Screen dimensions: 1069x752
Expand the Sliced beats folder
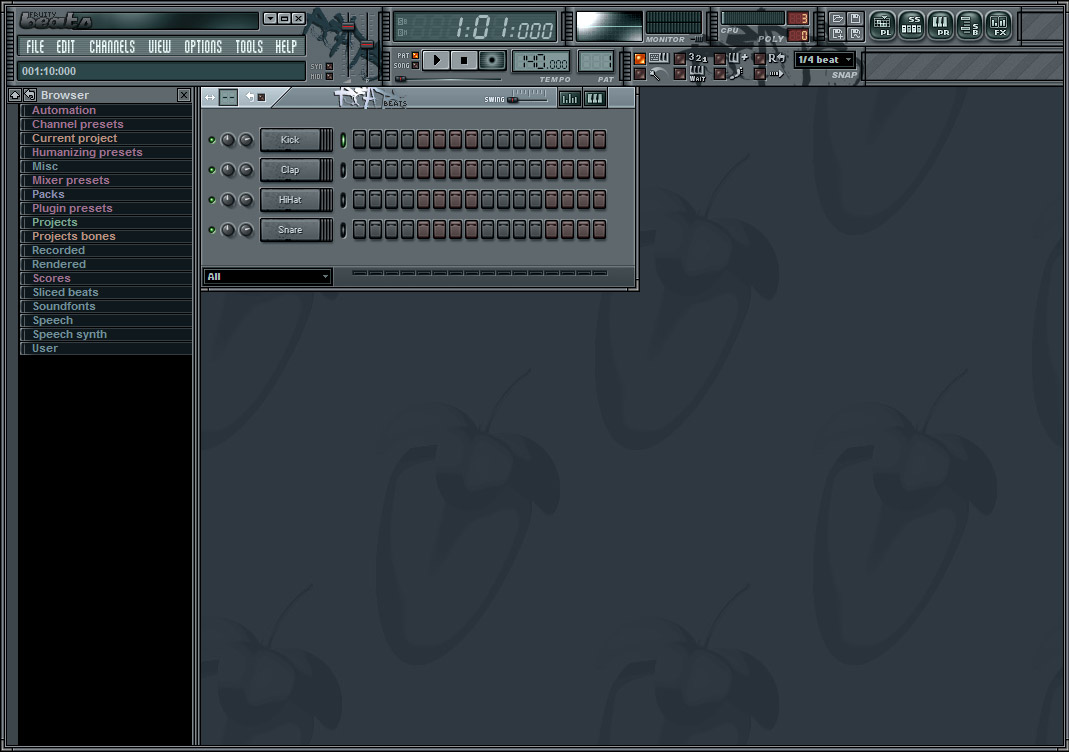pyautogui.click(x=106, y=292)
